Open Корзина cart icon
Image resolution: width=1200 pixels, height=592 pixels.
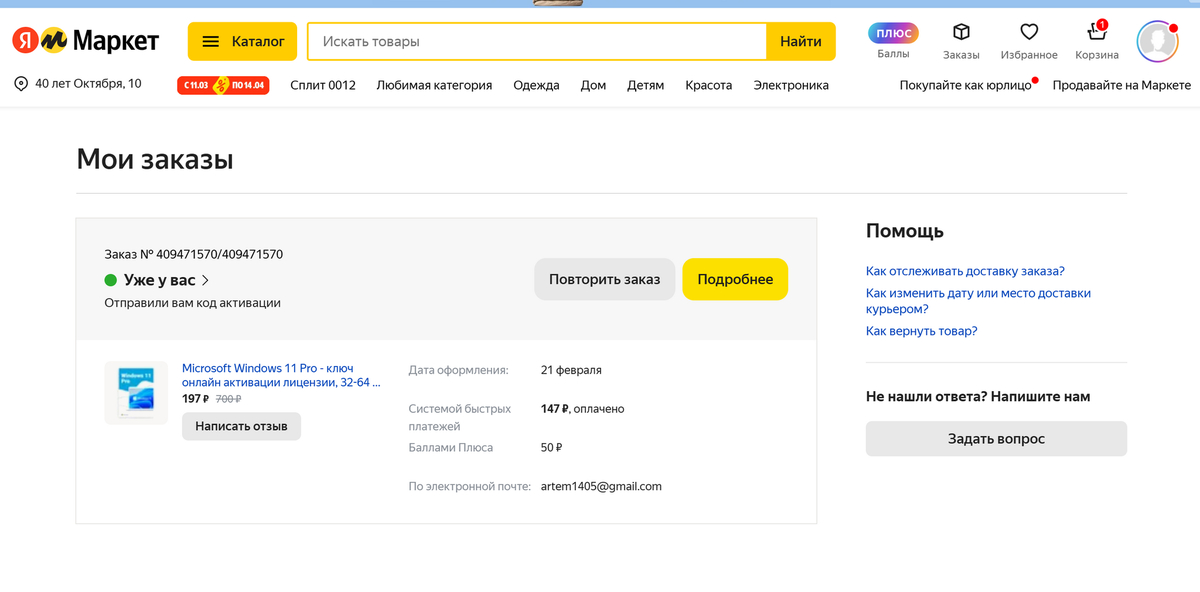coord(1097,41)
